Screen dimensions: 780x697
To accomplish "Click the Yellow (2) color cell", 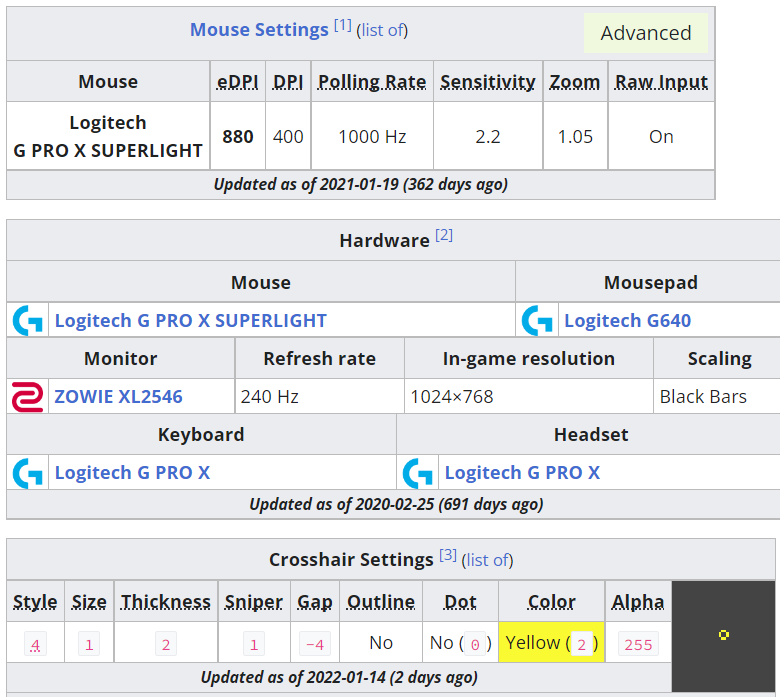I will point(552,643).
